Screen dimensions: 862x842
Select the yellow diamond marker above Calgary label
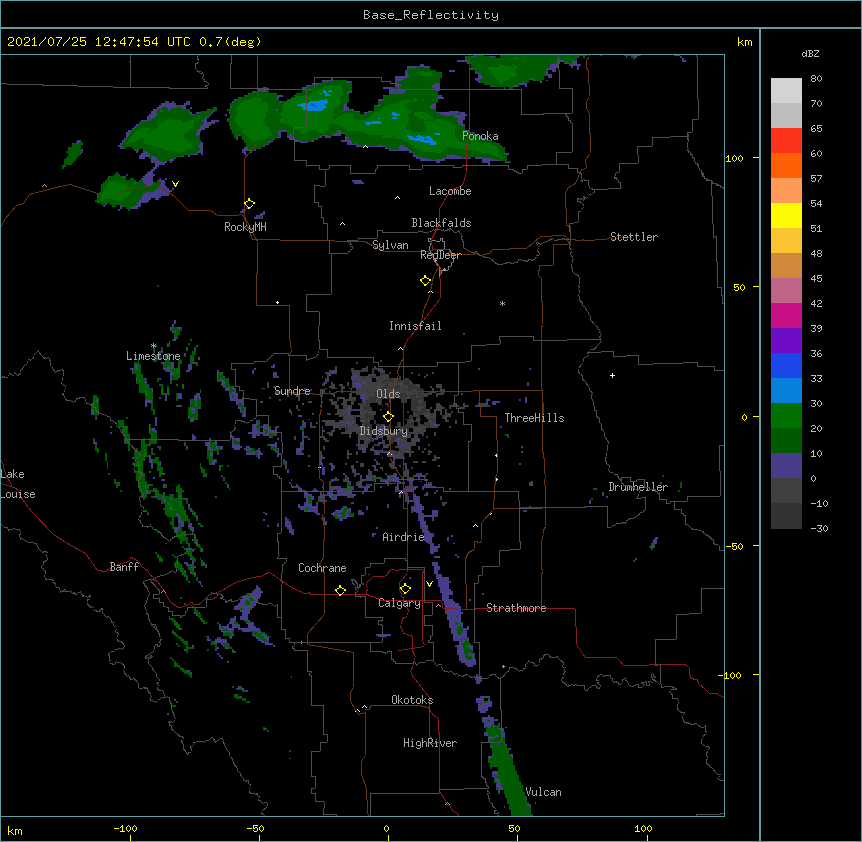click(405, 589)
